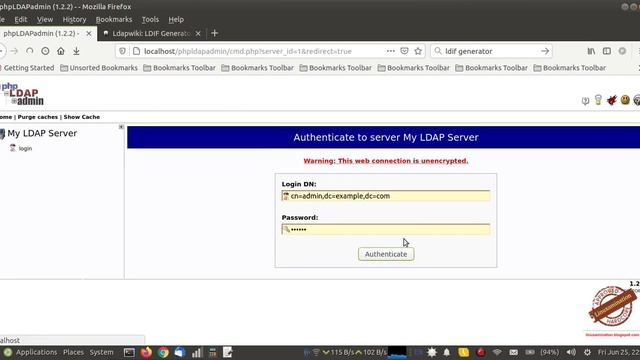Open the phpLDAPadmin help icon
The height and width of the screenshot is (360, 640).
585,100
